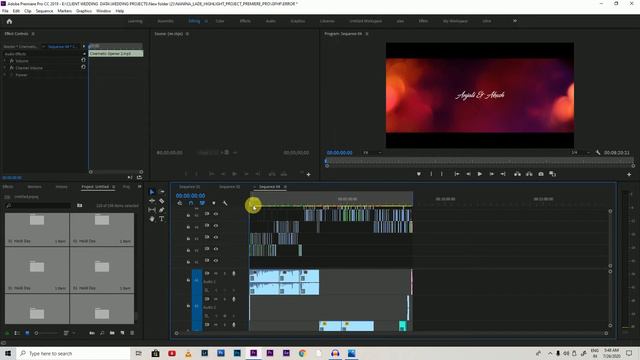
Task: Switch to the Sequence 01 timeline tab
Action: (190, 187)
